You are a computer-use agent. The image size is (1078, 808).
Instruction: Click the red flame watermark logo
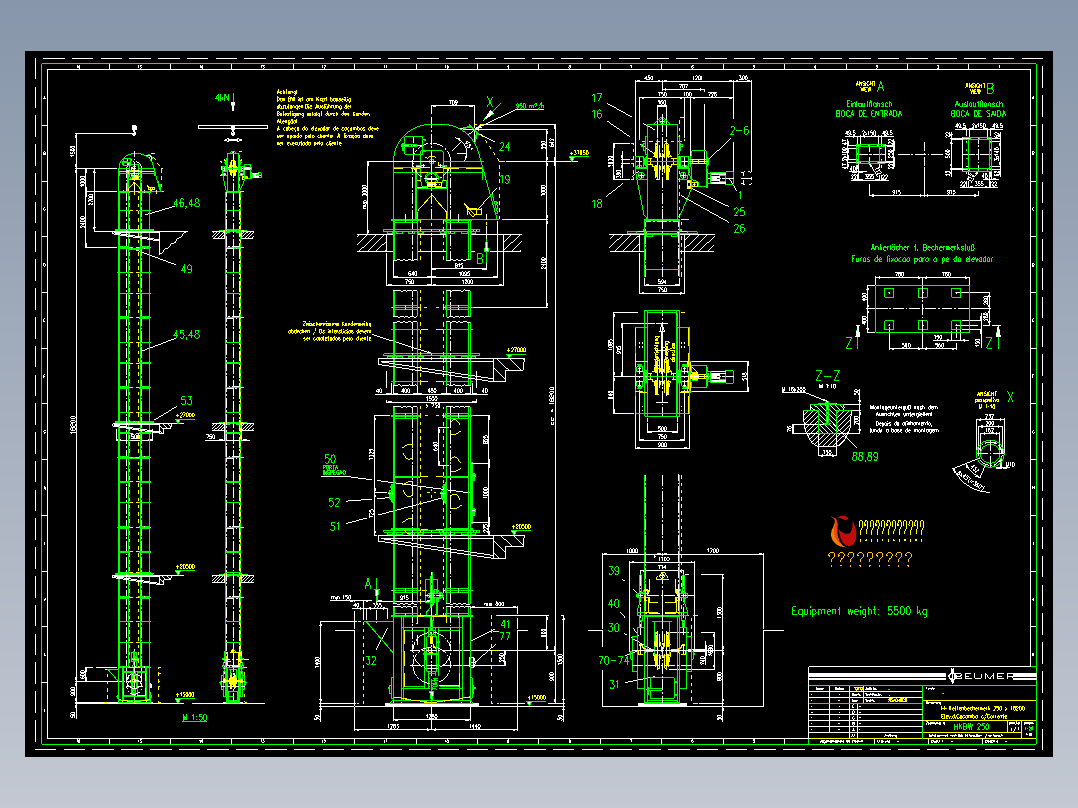[x=842, y=531]
